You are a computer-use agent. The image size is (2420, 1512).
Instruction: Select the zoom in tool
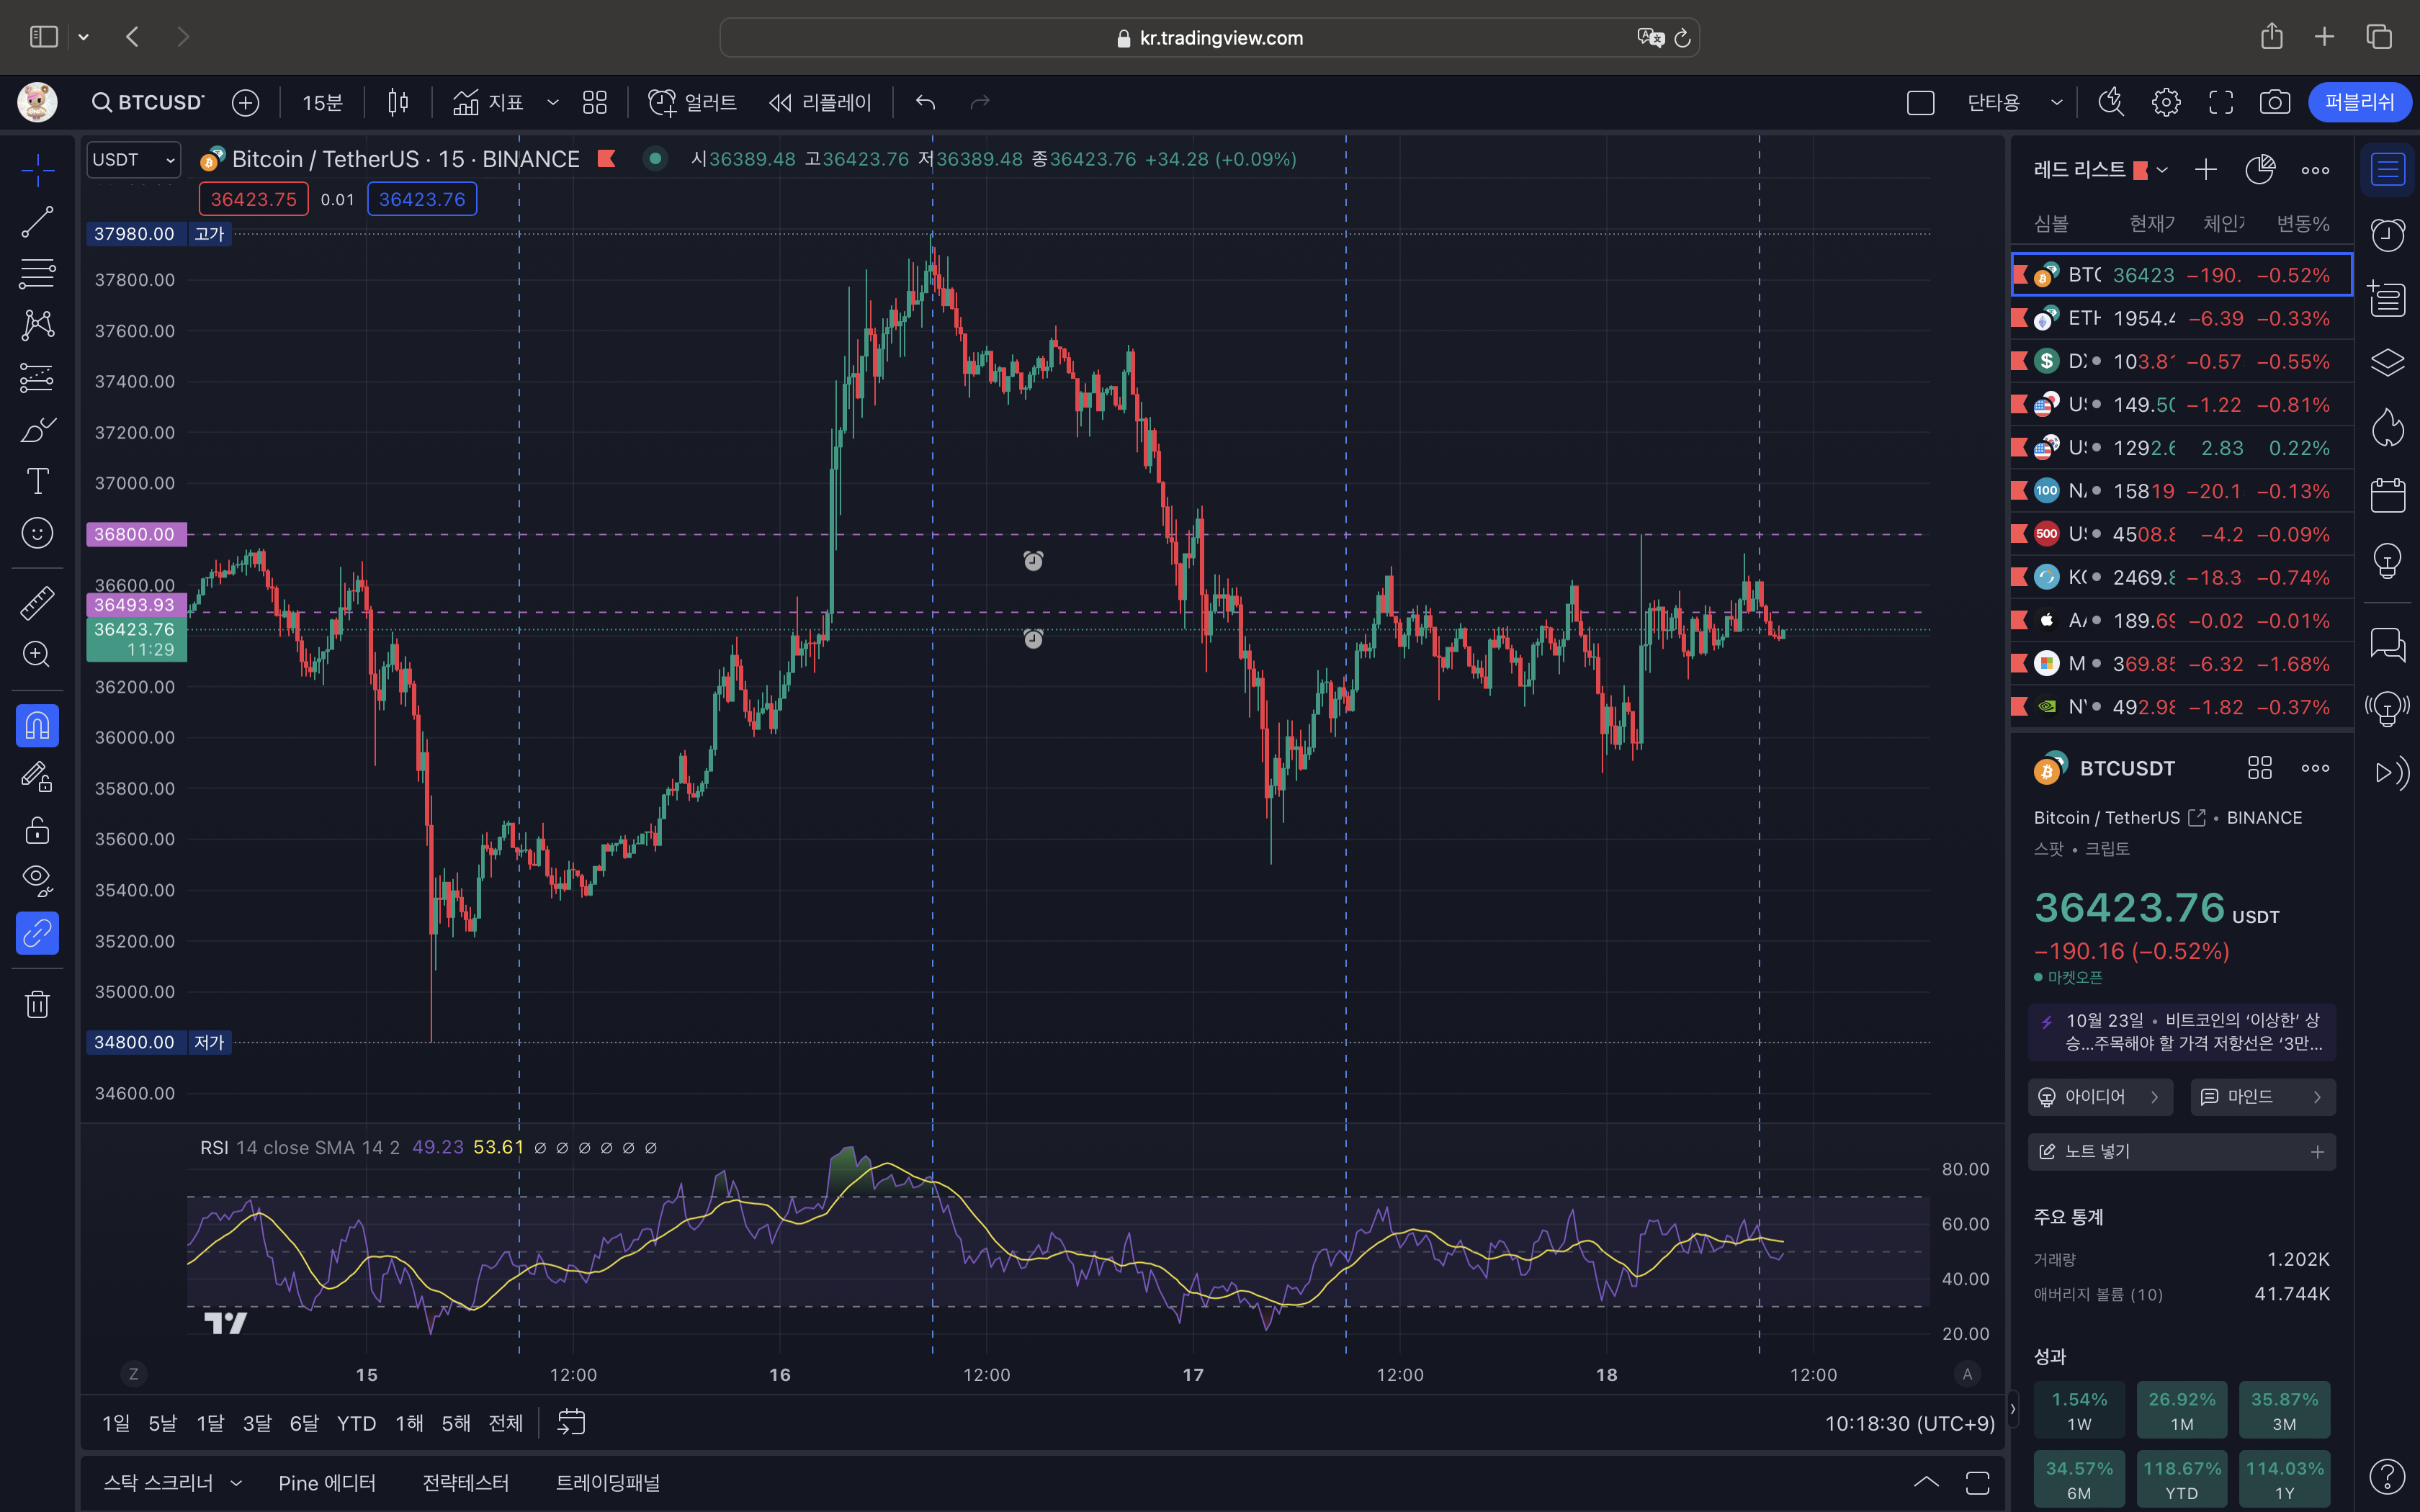pyautogui.click(x=37, y=654)
